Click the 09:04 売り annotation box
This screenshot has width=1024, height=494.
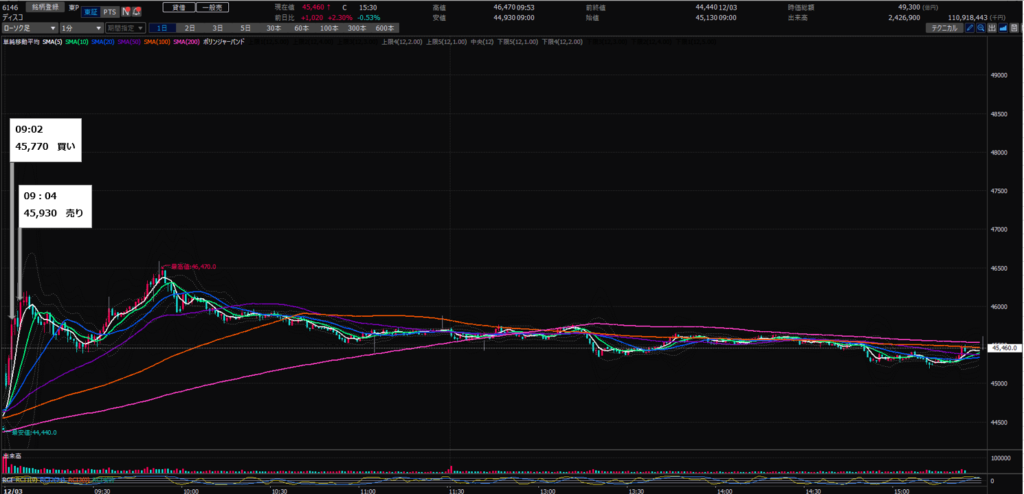point(57,206)
